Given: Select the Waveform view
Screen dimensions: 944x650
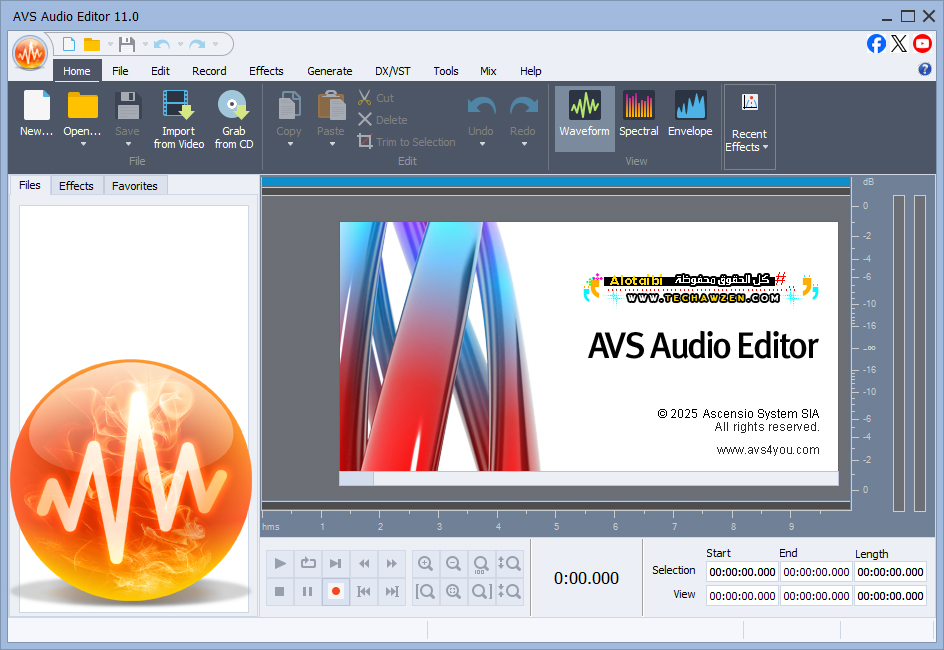Looking at the screenshot, I should click(585, 118).
